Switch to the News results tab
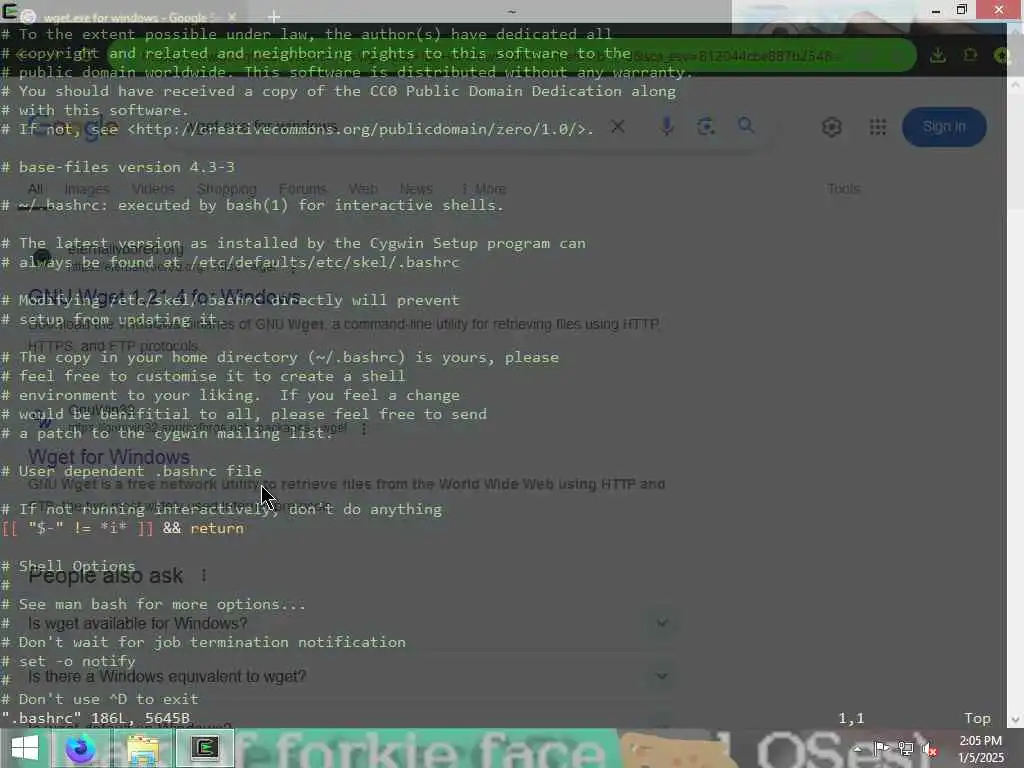 [416, 189]
